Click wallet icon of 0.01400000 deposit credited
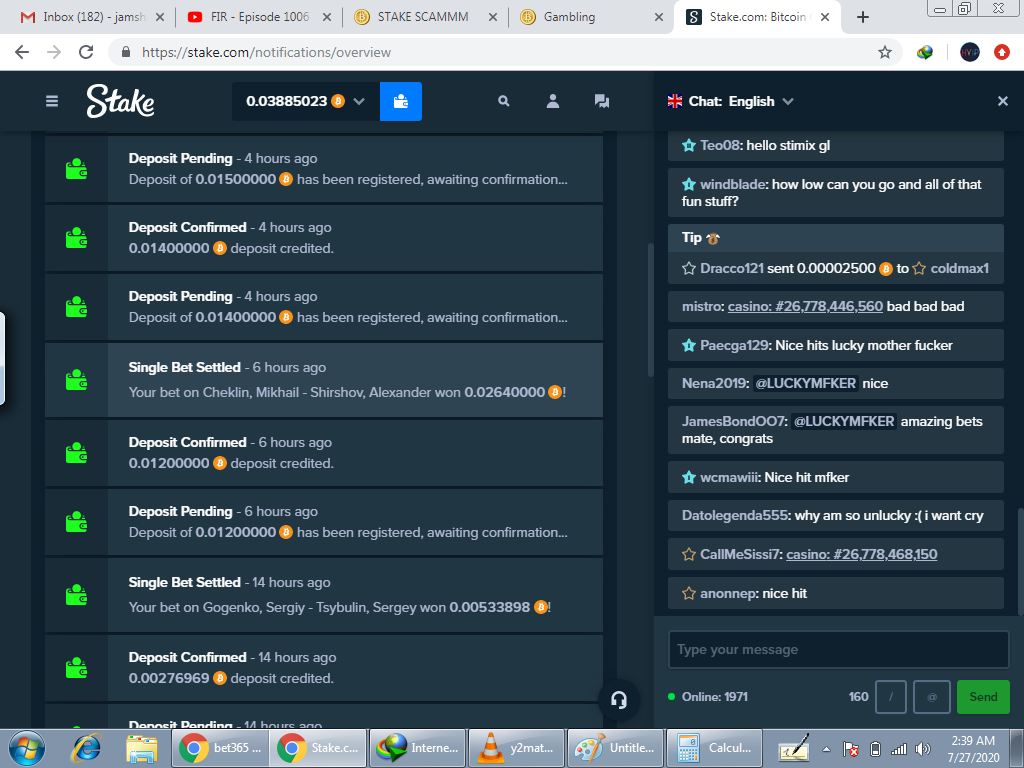 click(x=76, y=238)
